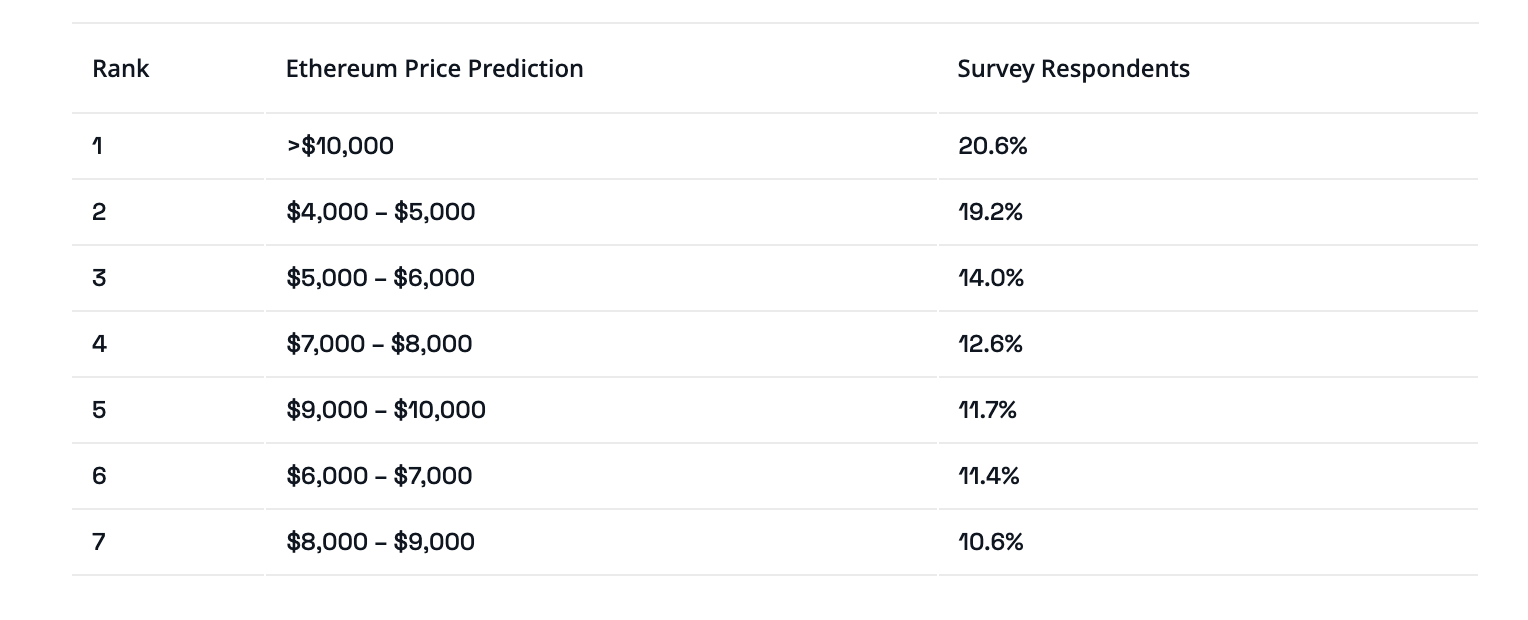The width and height of the screenshot is (1528, 620).
Task: Select the 20.6% respondents cell
Action: pyautogui.click(x=992, y=146)
